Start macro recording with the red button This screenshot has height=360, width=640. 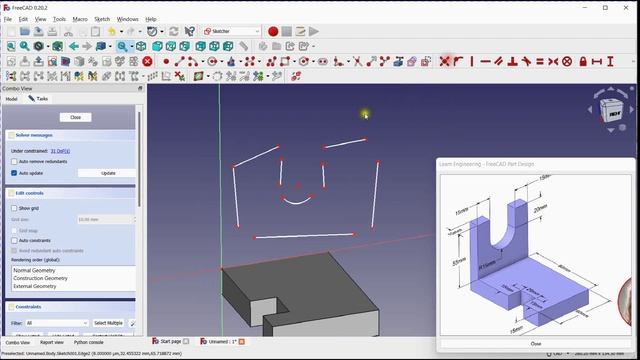click(x=273, y=31)
